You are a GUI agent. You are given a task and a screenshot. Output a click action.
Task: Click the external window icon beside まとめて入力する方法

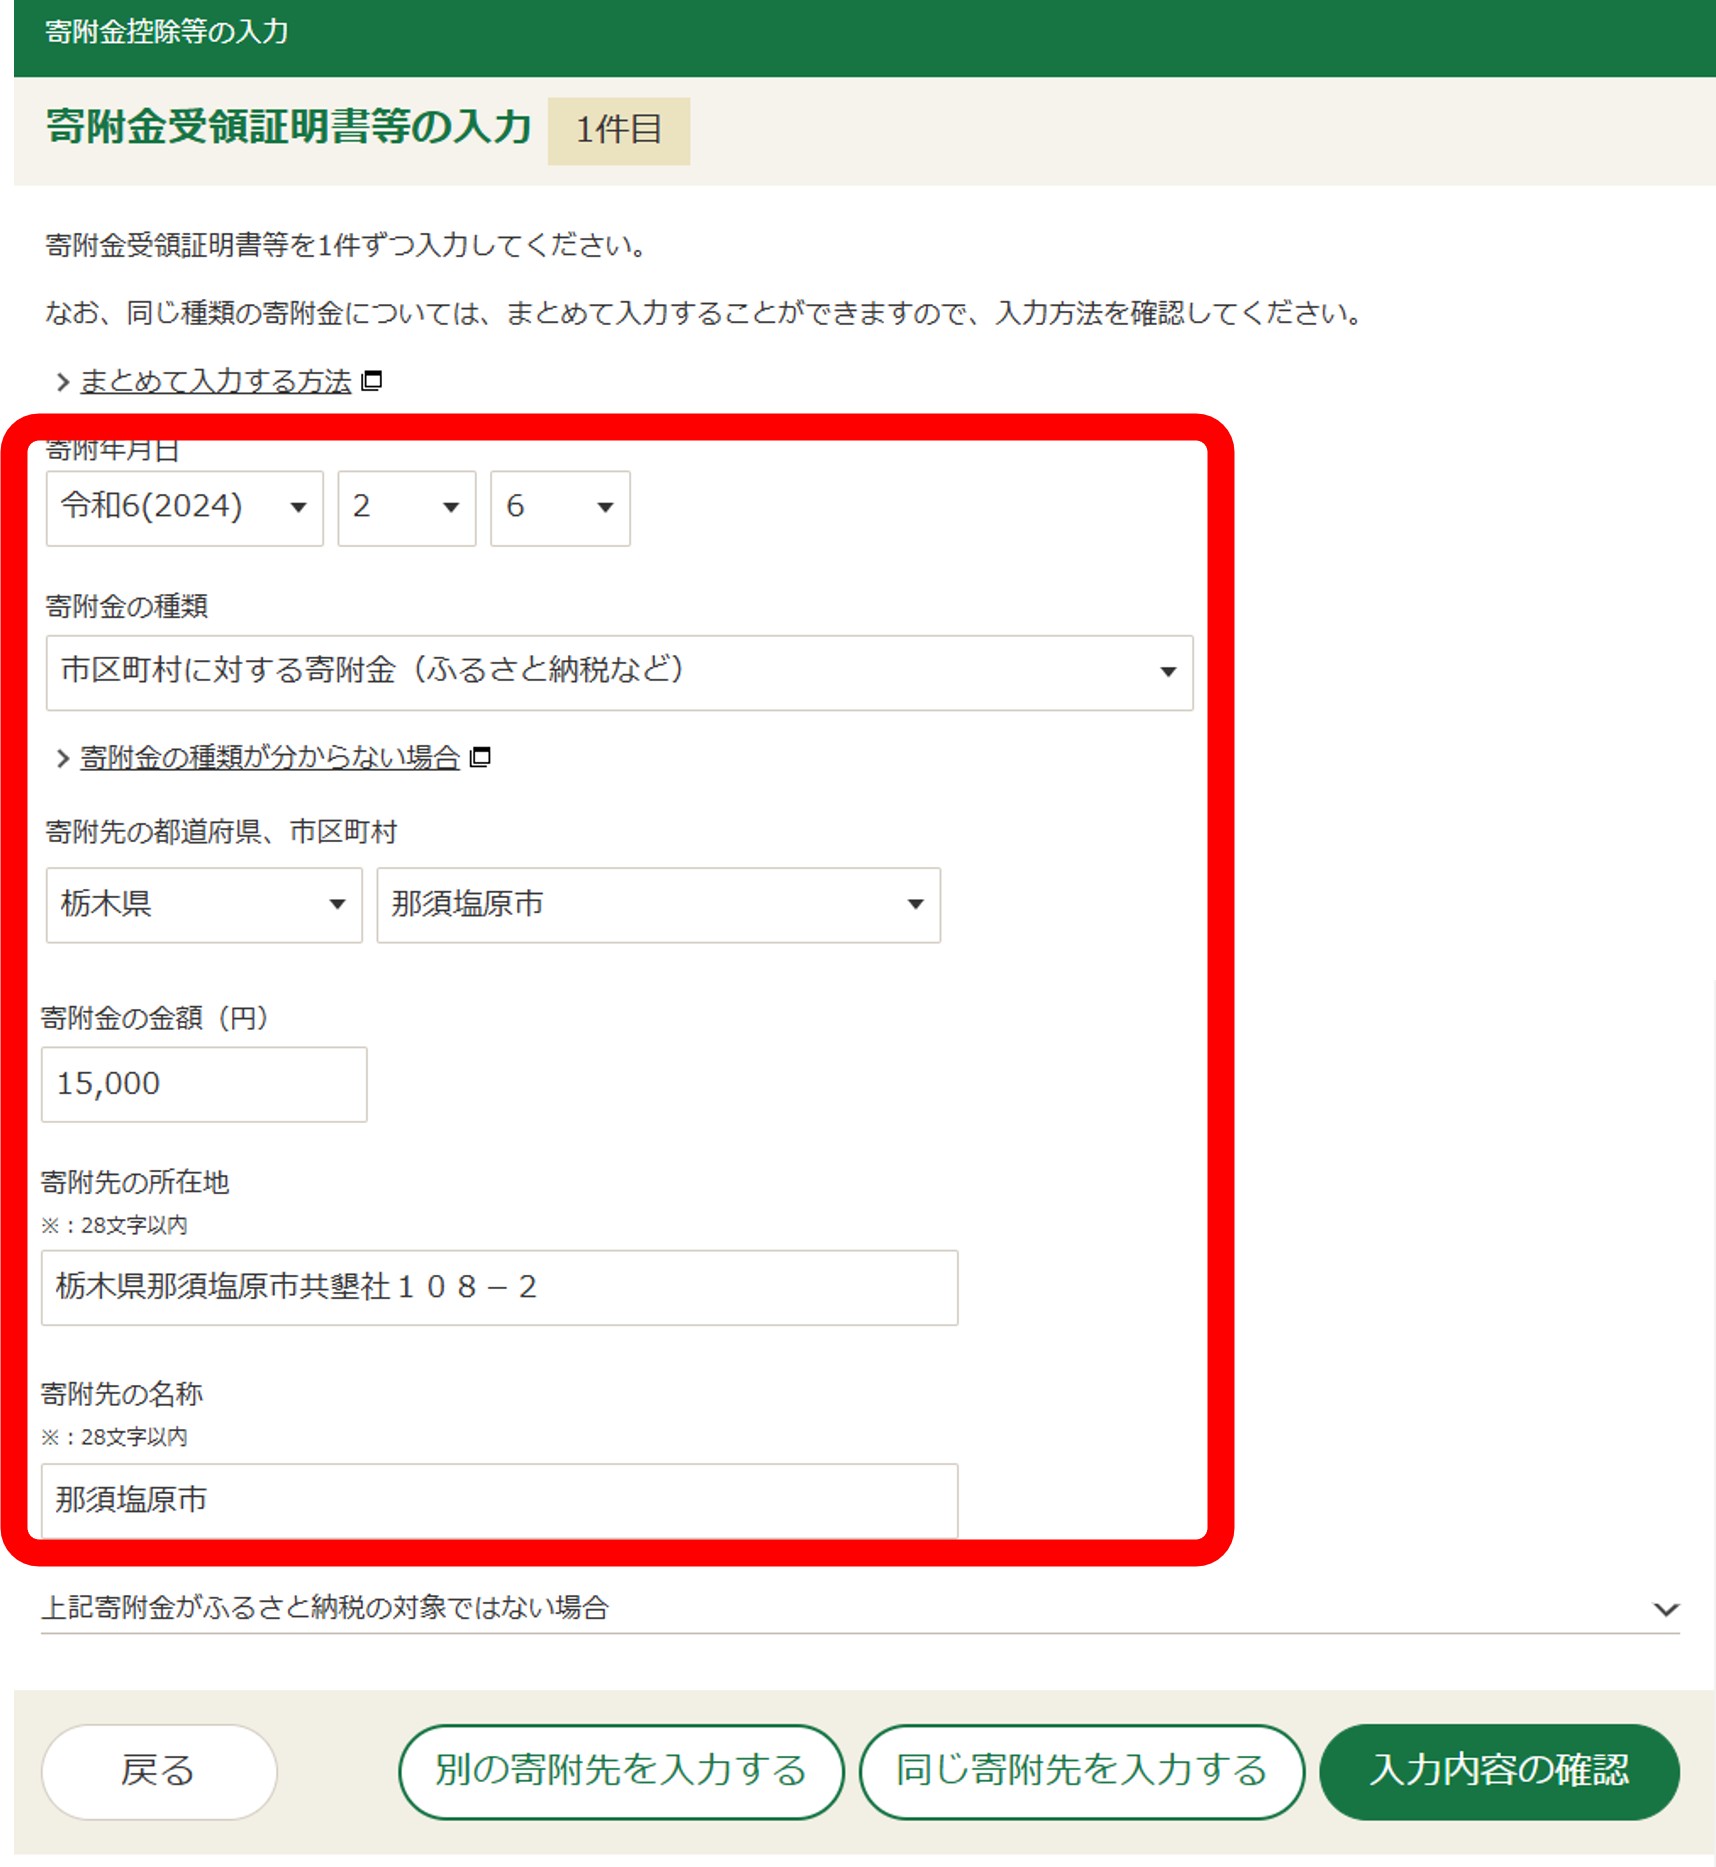[x=372, y=380]
